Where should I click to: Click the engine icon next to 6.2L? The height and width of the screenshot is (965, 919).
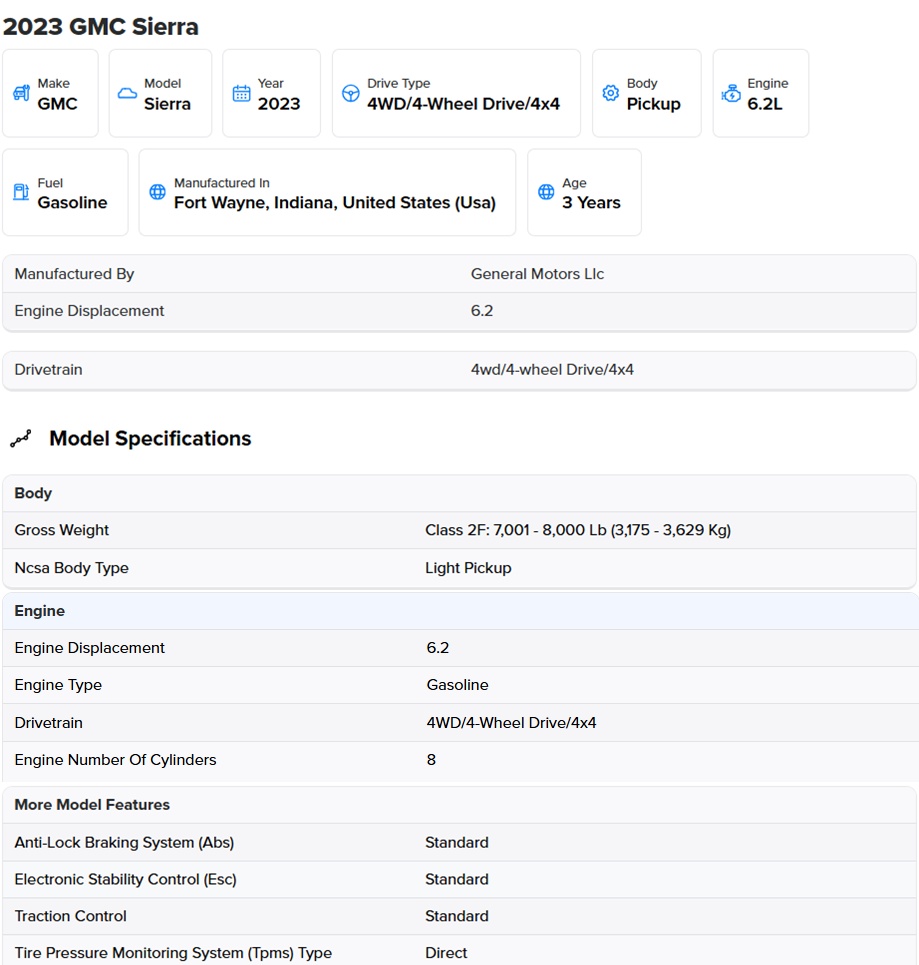click(731, 93)
